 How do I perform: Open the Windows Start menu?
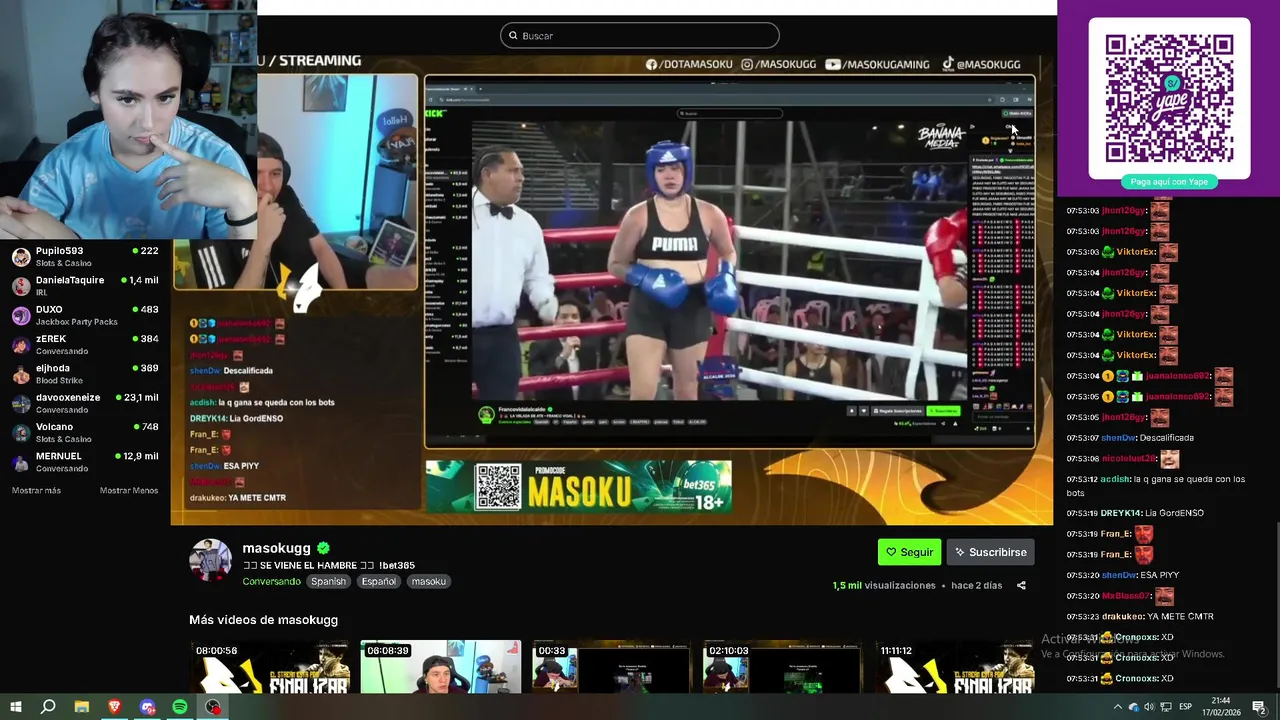(x=16, y=707)
